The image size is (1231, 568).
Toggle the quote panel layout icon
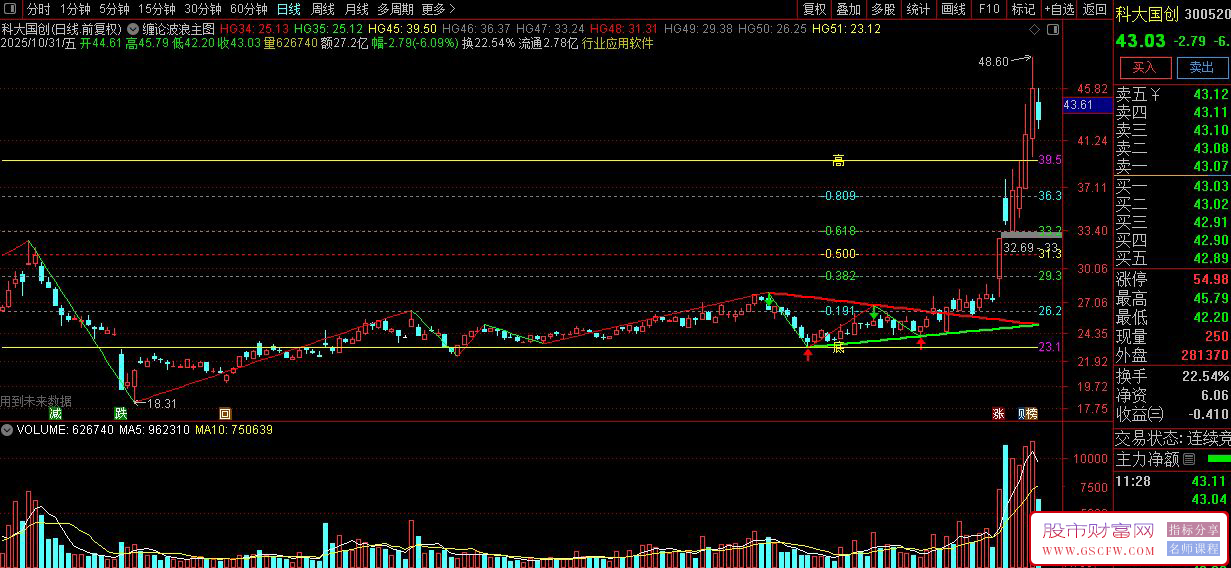1055,29
